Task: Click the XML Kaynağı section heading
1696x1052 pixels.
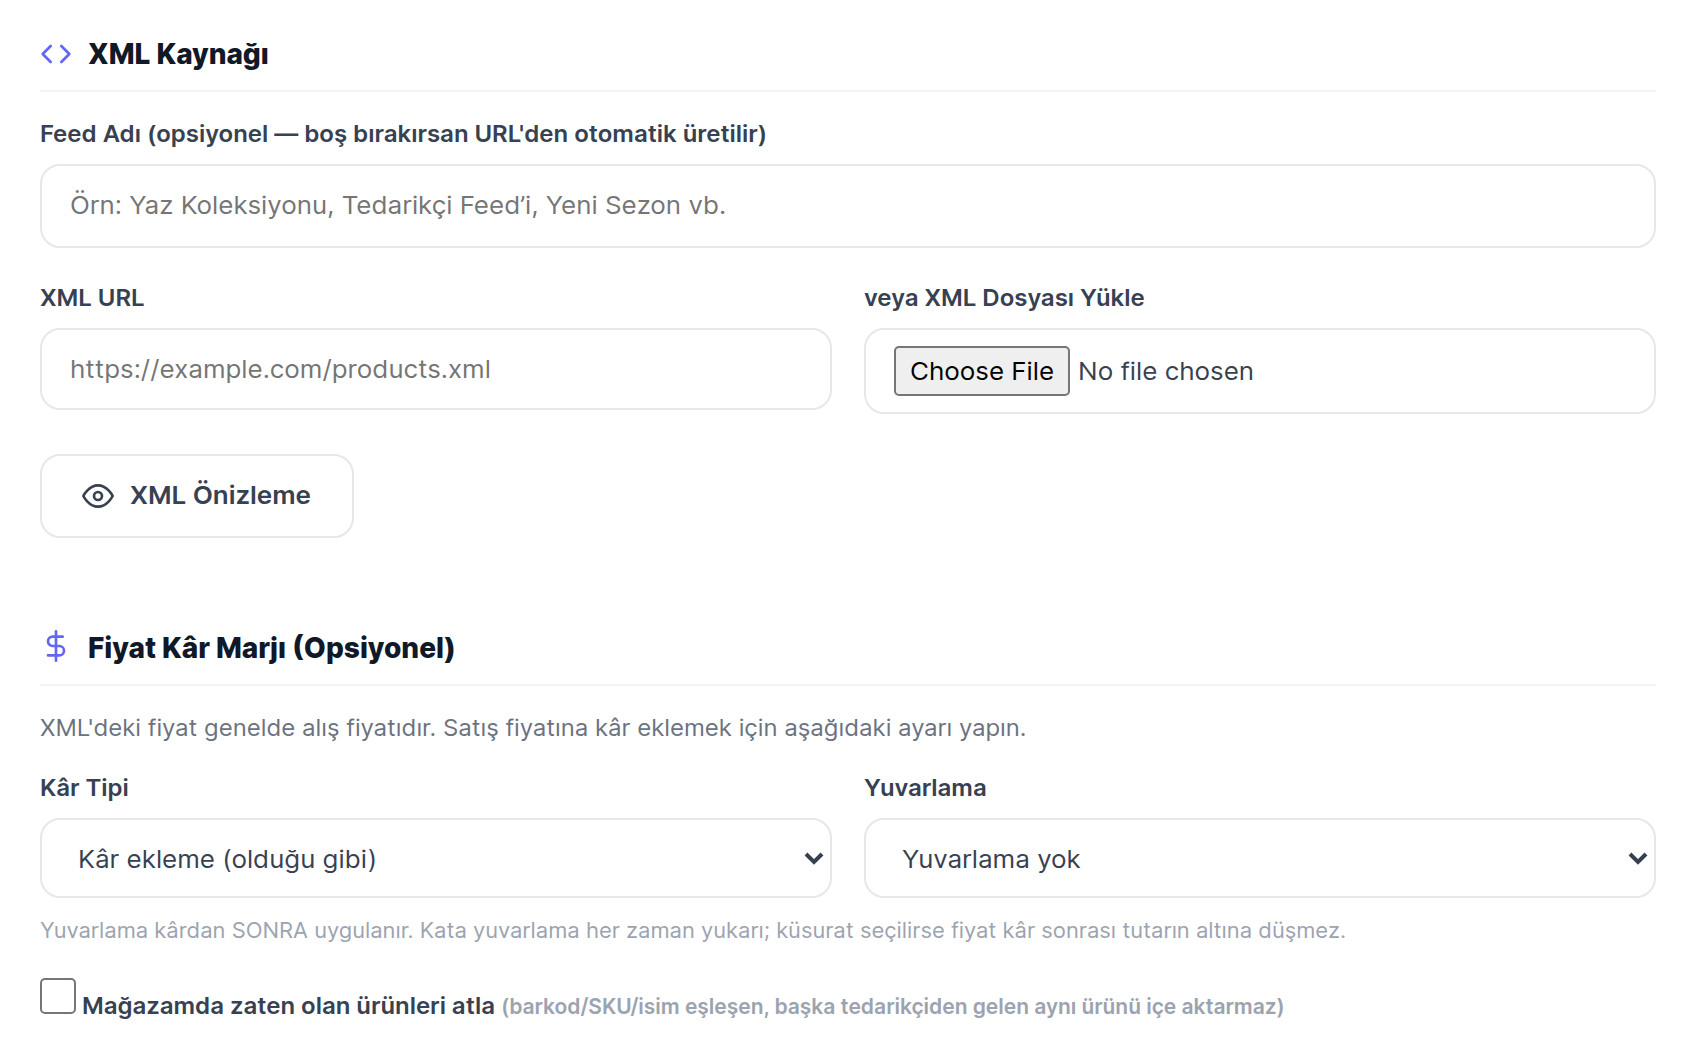Action: click(178, 54)
